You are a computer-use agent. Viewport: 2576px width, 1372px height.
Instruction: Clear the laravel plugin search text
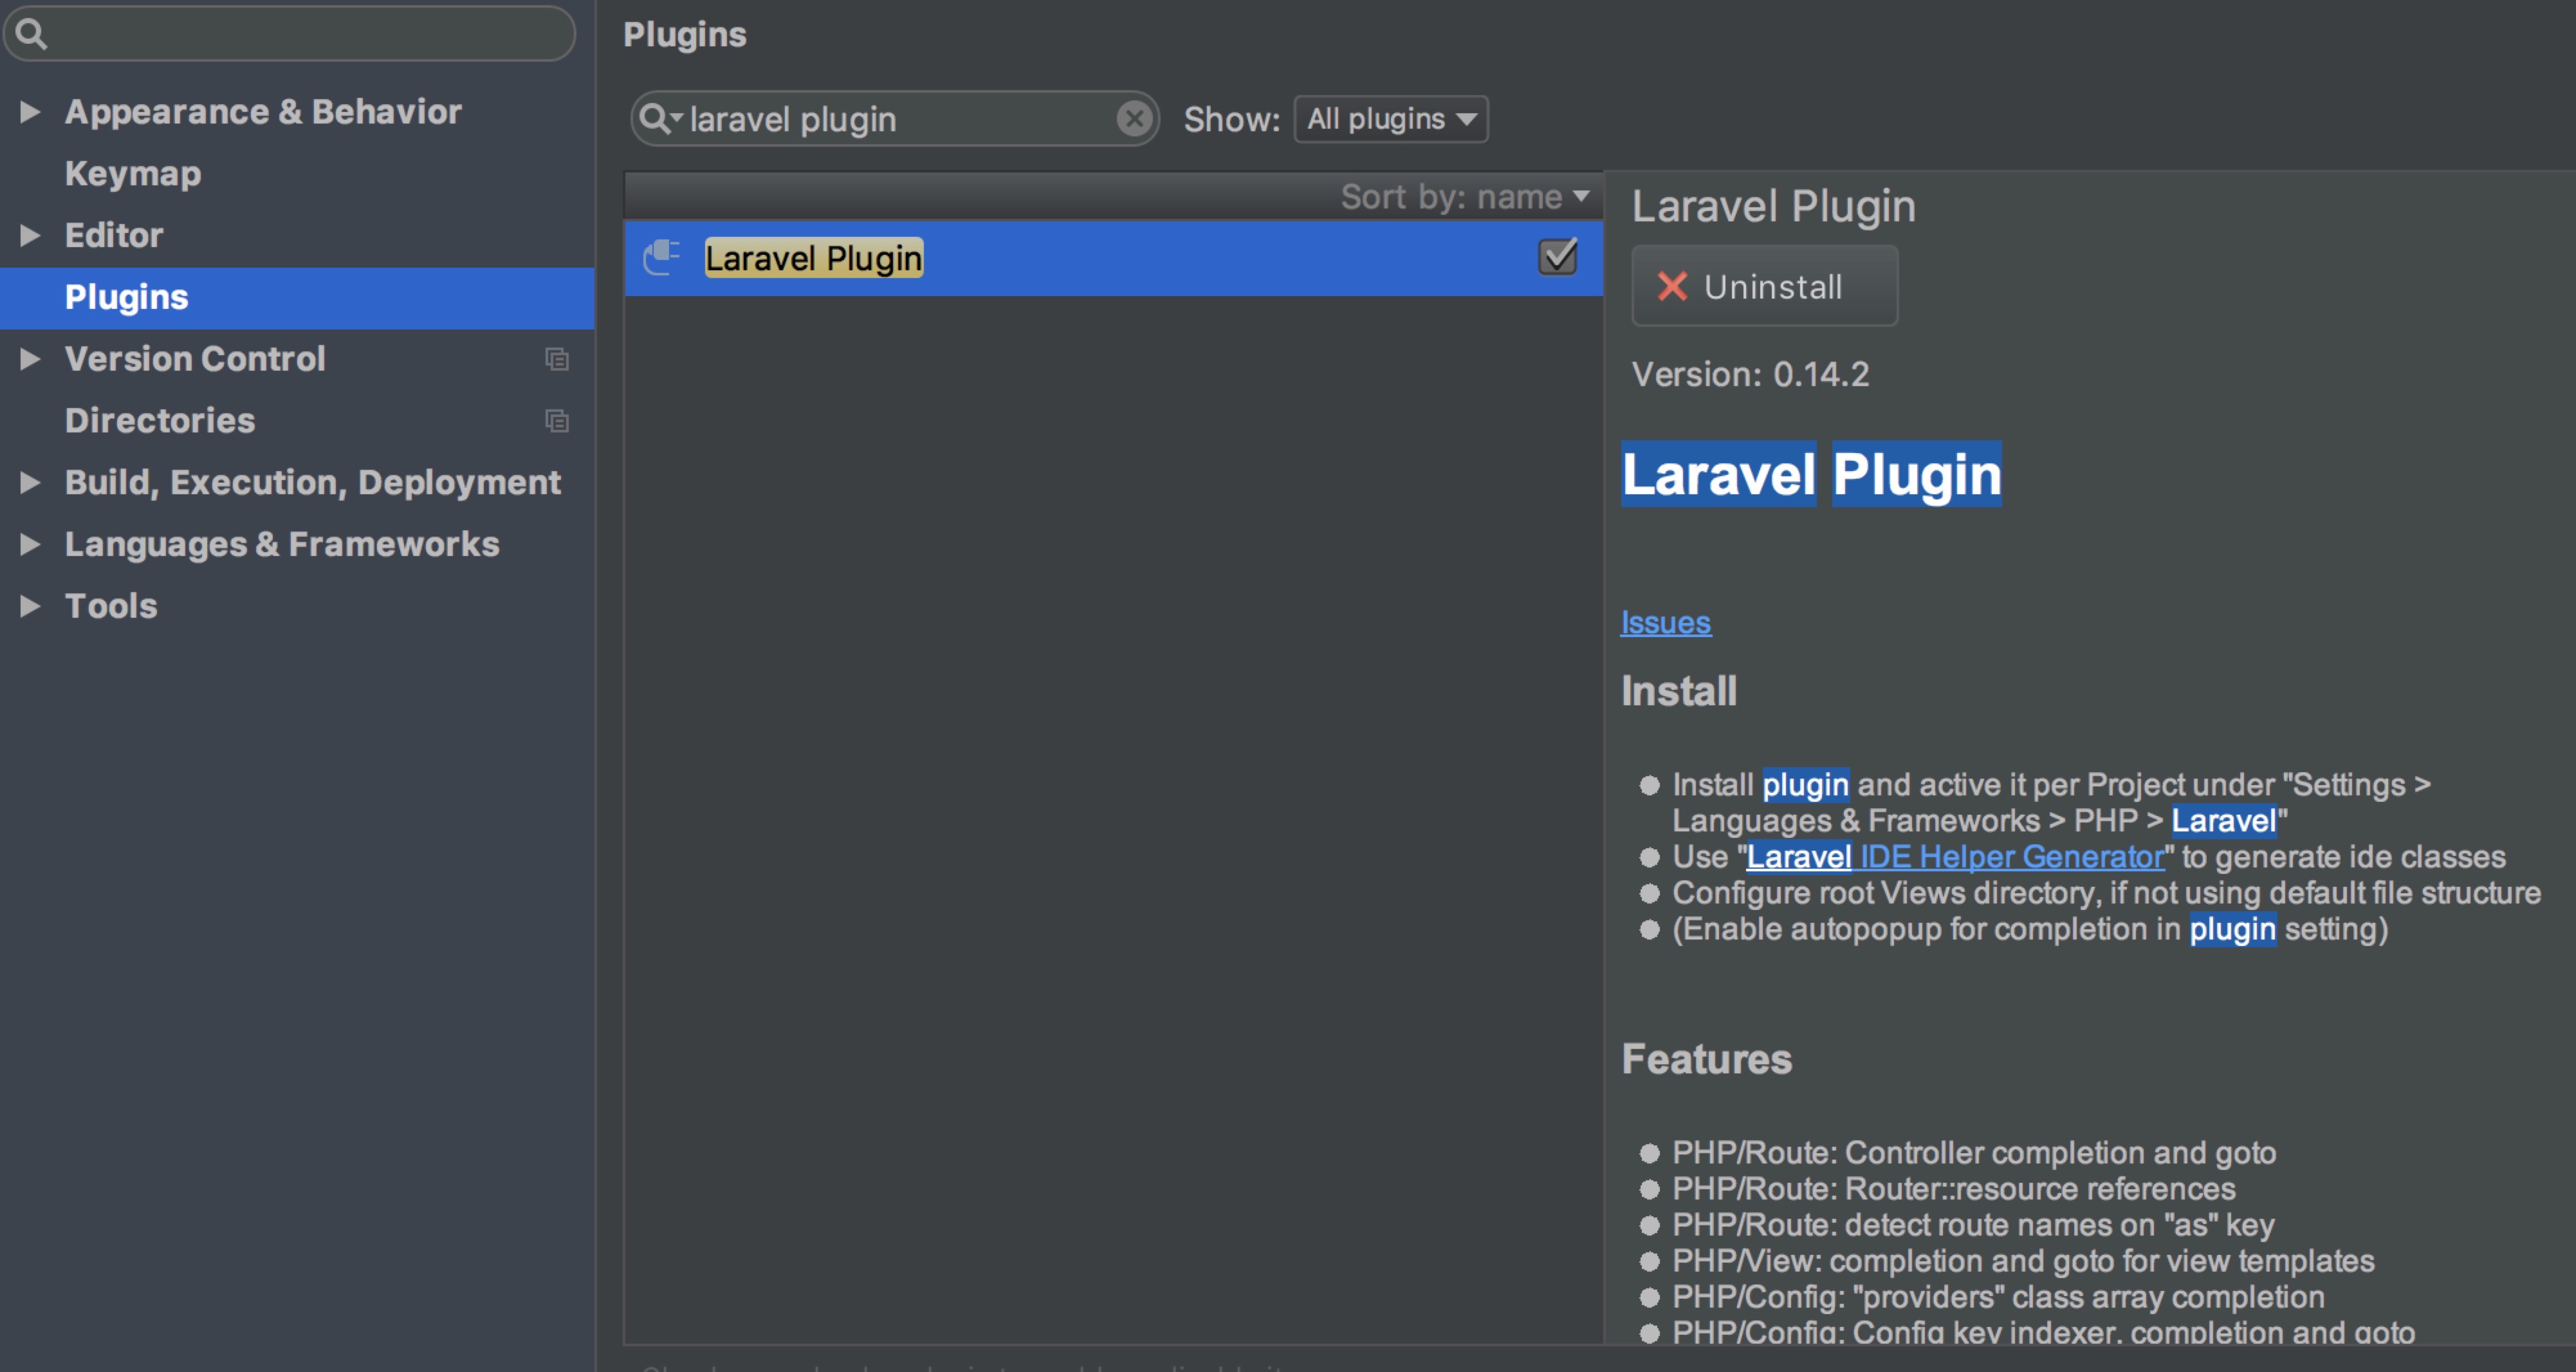point(1134,119)
